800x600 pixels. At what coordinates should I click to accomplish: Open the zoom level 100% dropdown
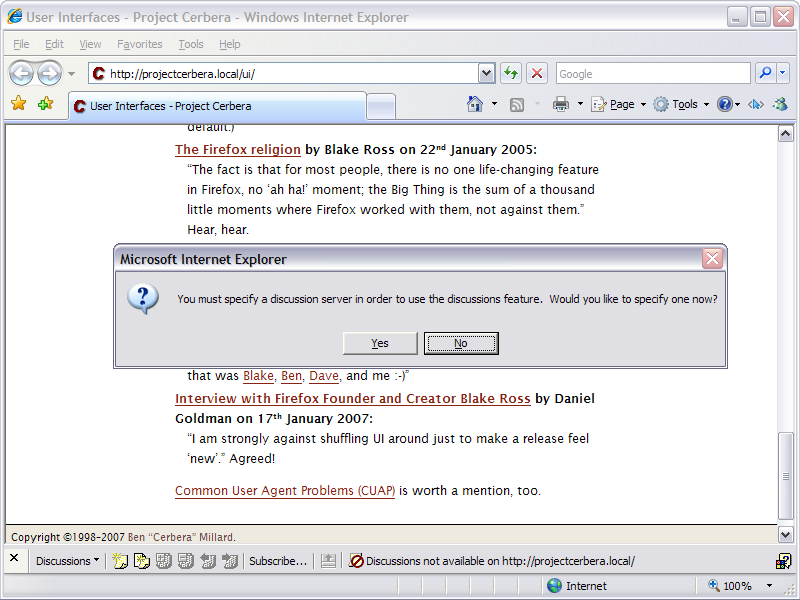[x=770, y=586]
